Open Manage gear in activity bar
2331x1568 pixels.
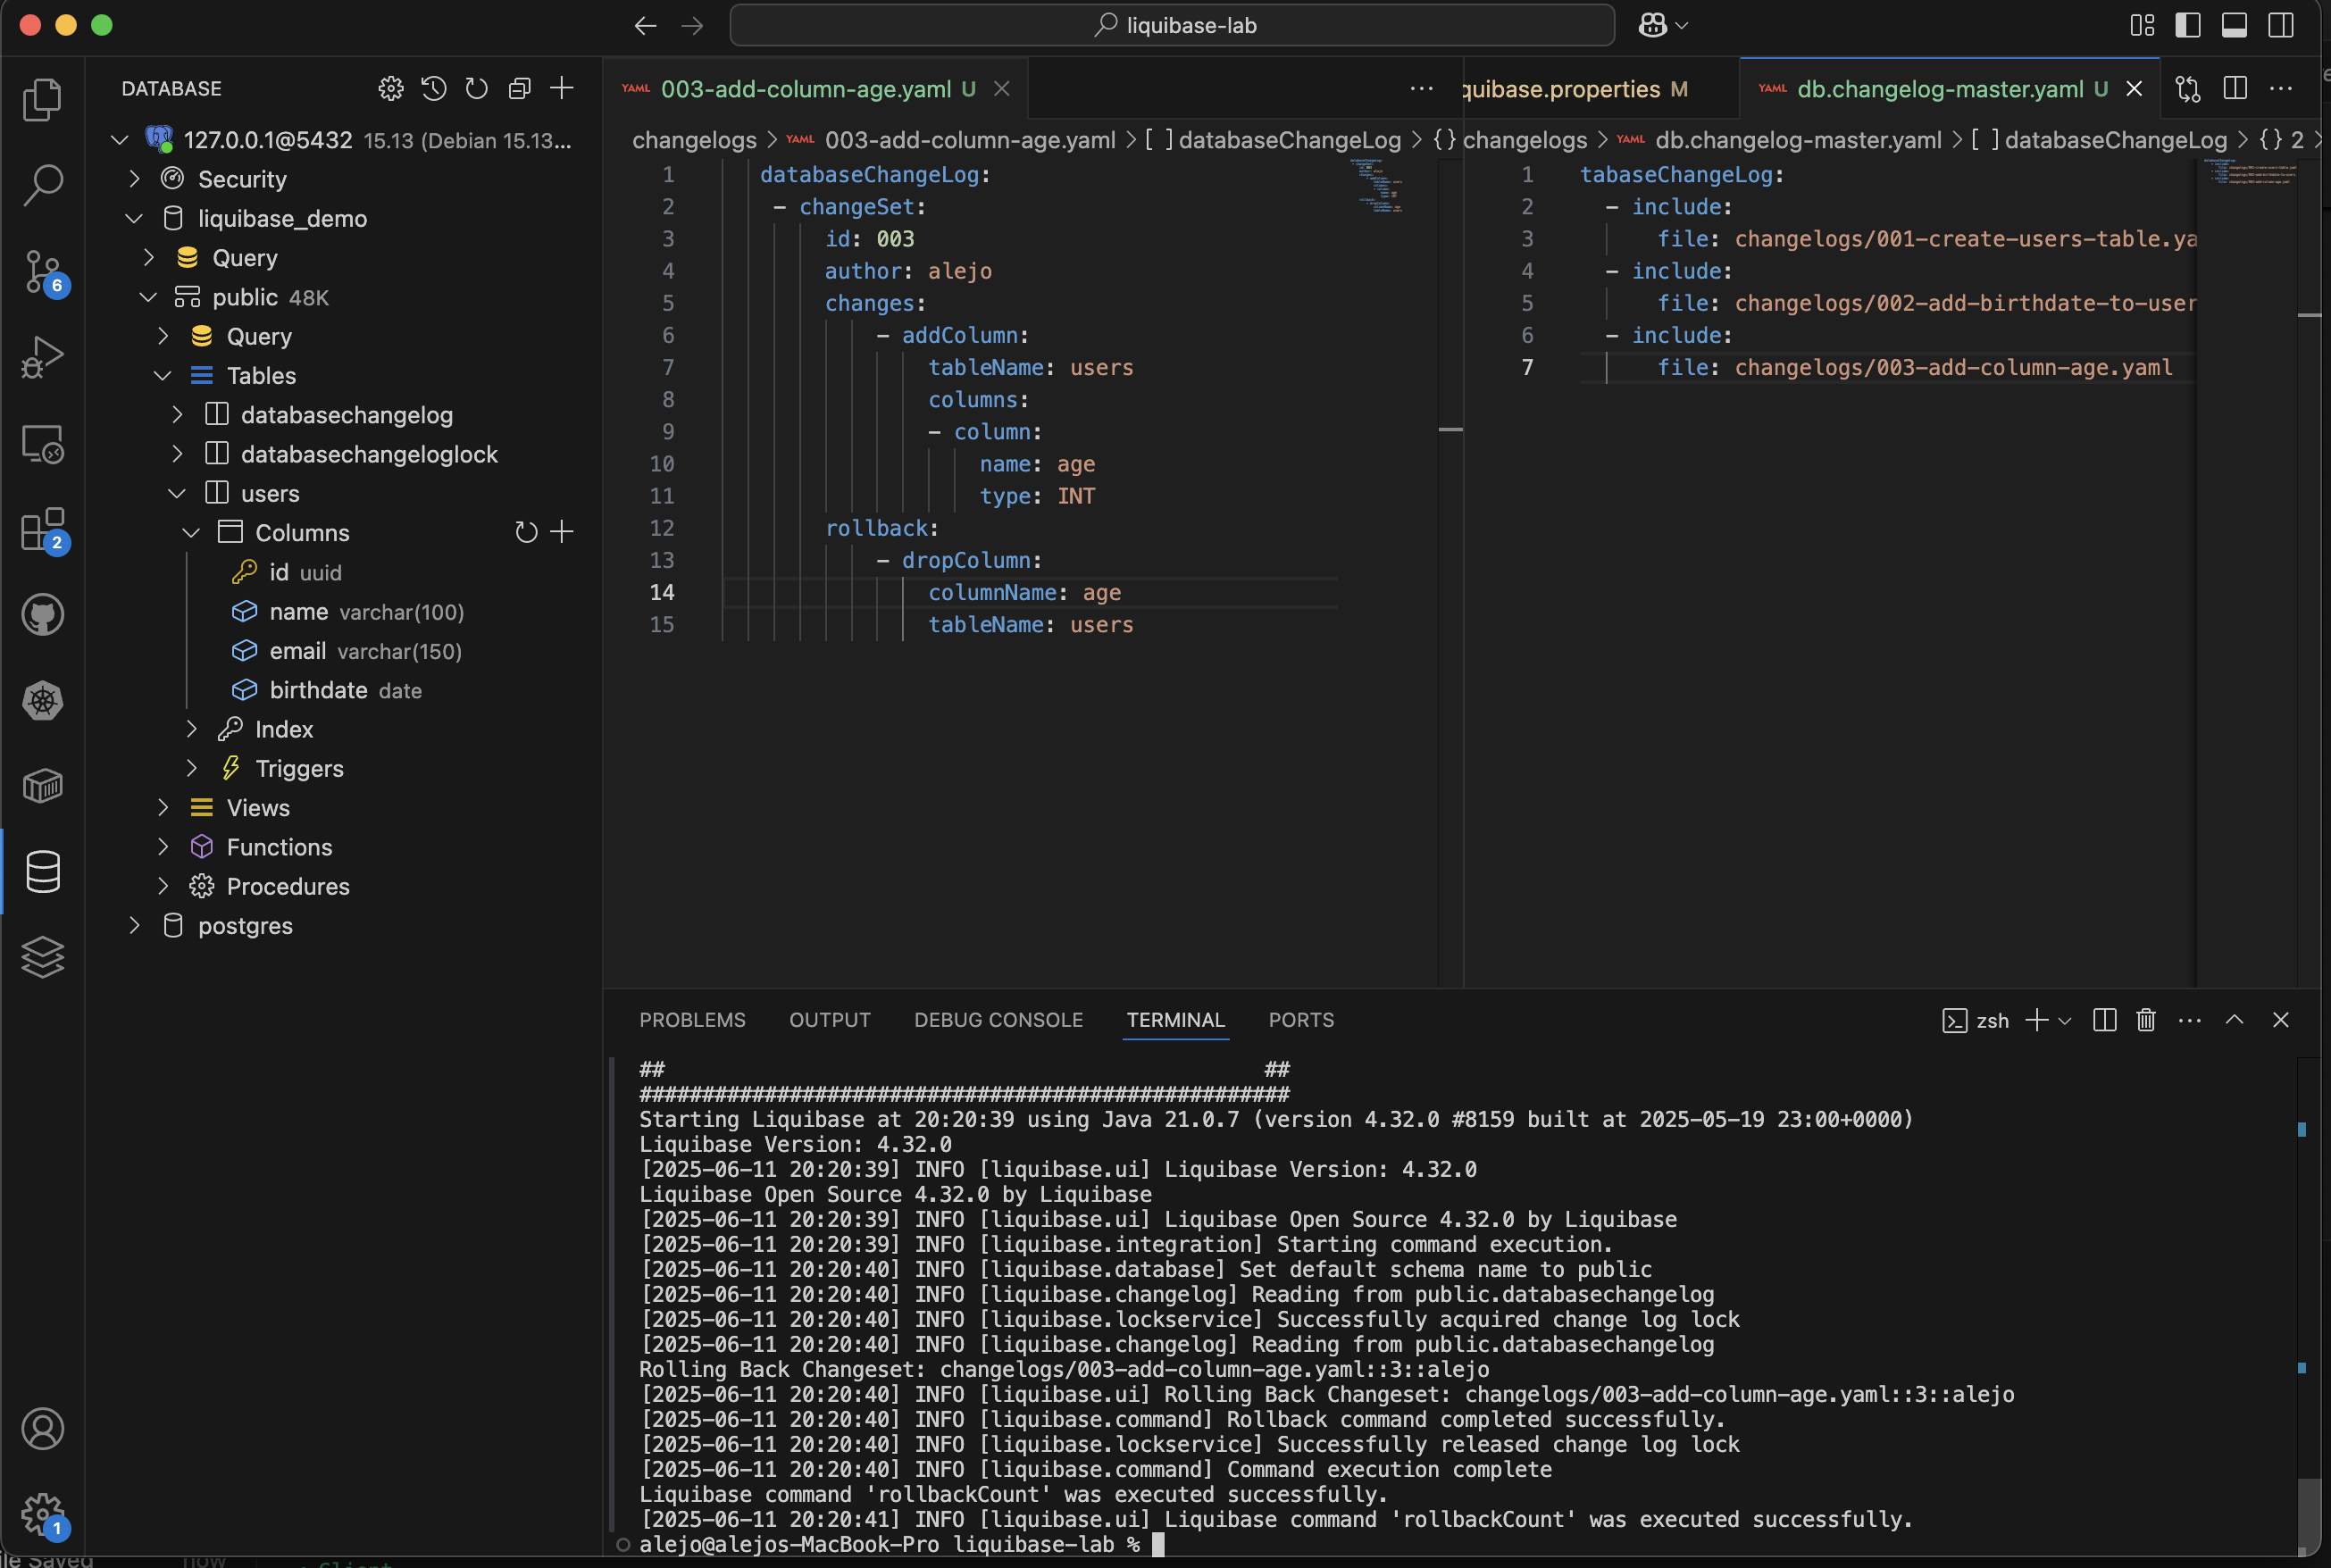coord(42,1515)
